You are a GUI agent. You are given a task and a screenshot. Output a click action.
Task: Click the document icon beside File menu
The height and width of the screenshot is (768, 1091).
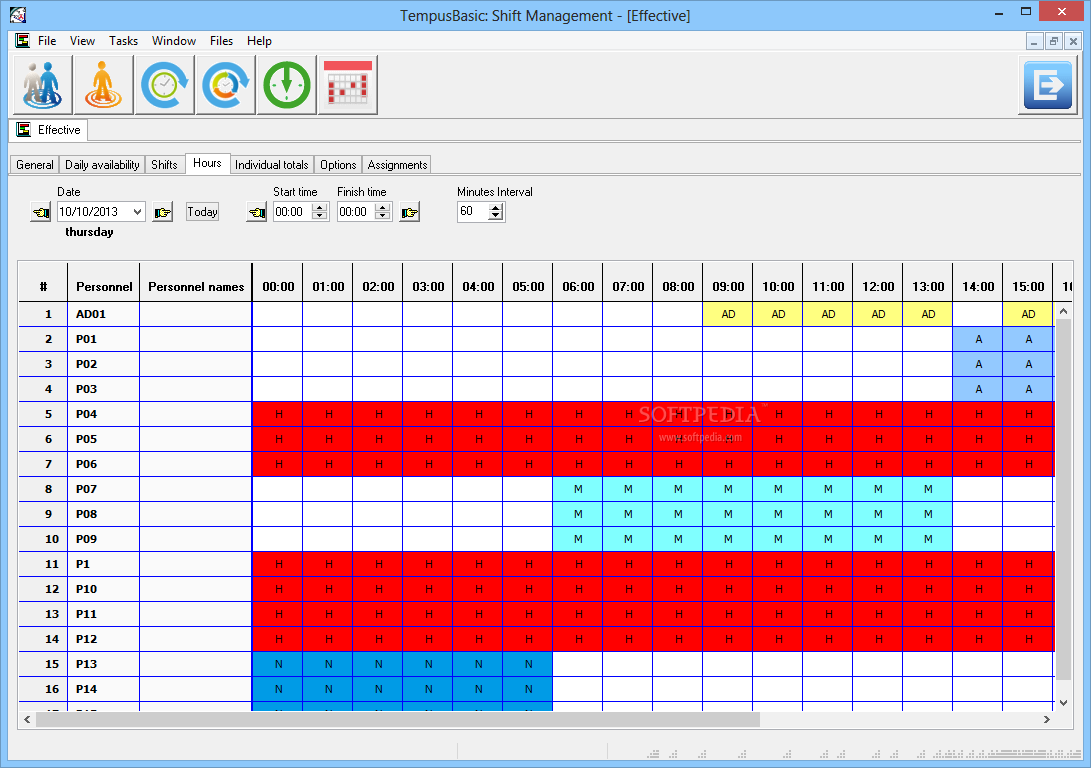click(x=23, y=40)
